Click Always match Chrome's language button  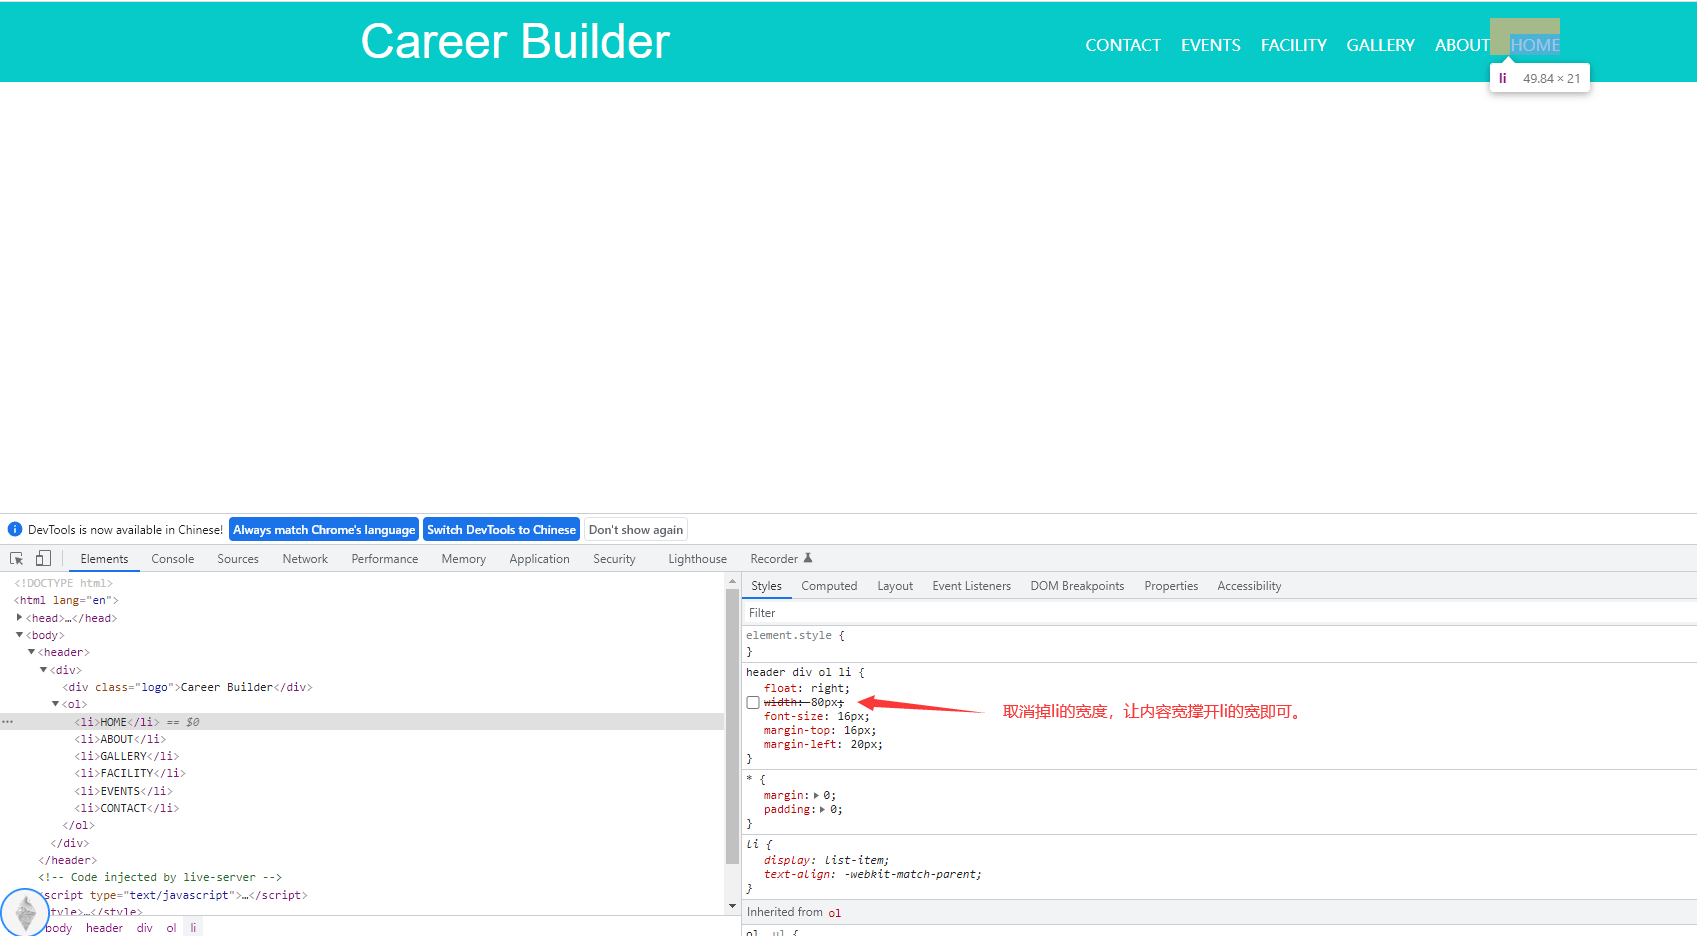click(x=324, y=530)
